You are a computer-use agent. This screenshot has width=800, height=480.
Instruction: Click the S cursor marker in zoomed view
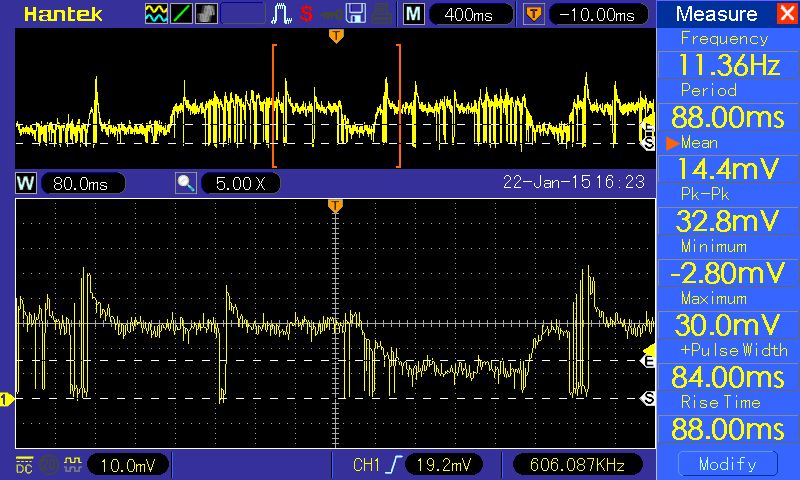click(x=648, y=398)
